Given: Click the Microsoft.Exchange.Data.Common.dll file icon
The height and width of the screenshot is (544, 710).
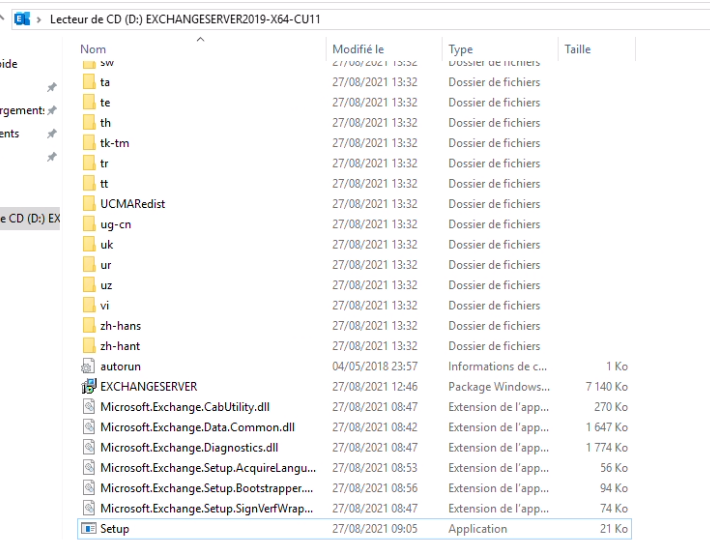Looking at the screenshot, I should pos(89,427).
